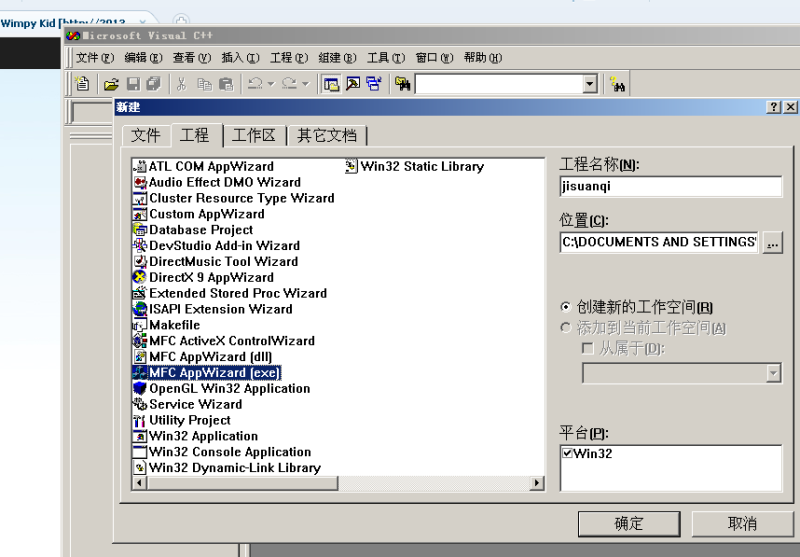Click the Undo arrow icon
This screenshot has height=557, width=800.
pyautogui.click(x=255, y=84)
